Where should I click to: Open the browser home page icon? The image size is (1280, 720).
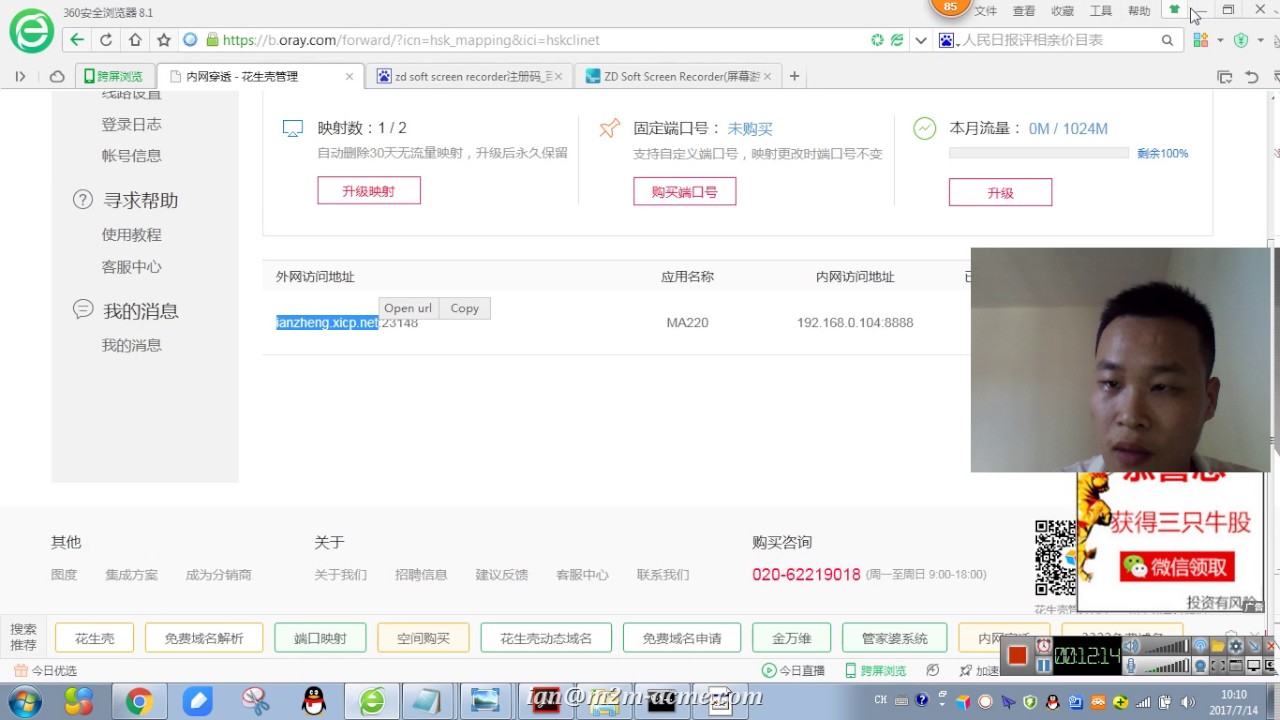135,40
